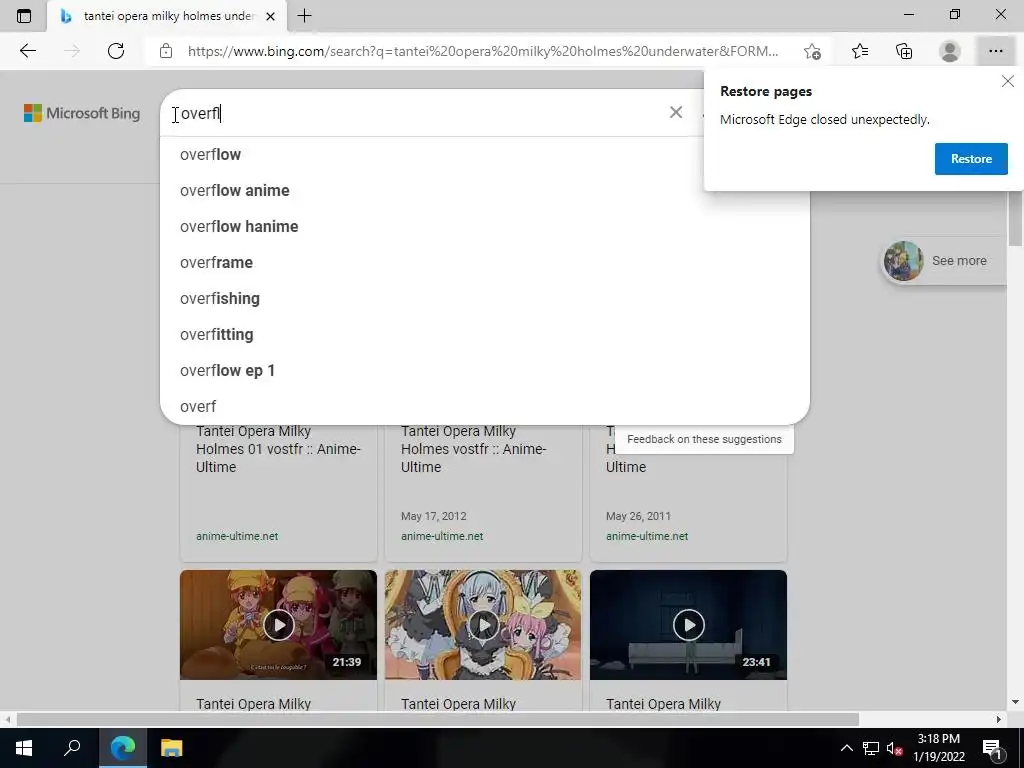
Task: Open the Windows Start menu
Action: (24, 748)
